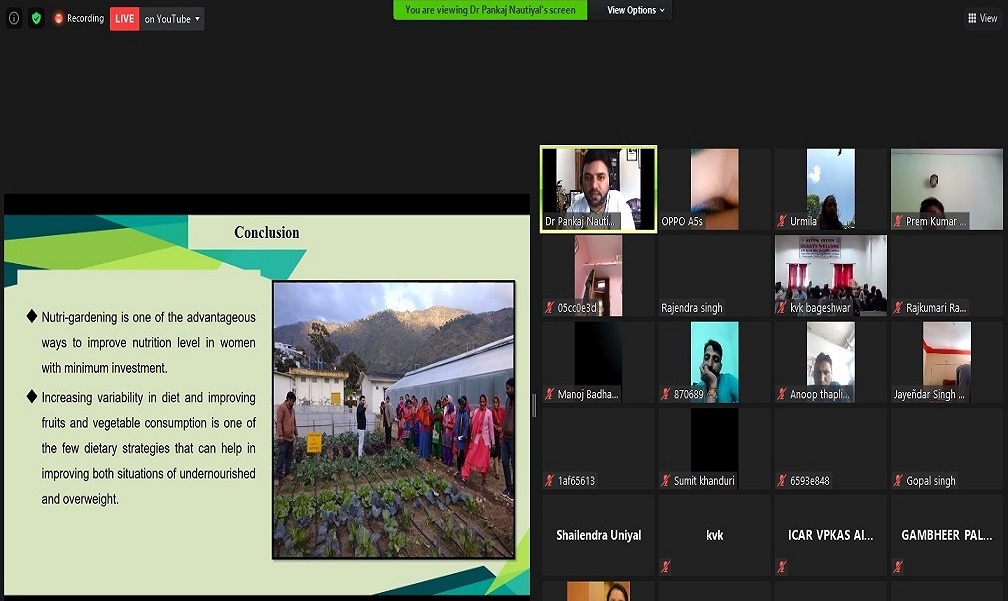The height and width of the screenshot is (601, 1008).
Task: Click muted mic icon on Urmila's tile
Action: [782, 222]
